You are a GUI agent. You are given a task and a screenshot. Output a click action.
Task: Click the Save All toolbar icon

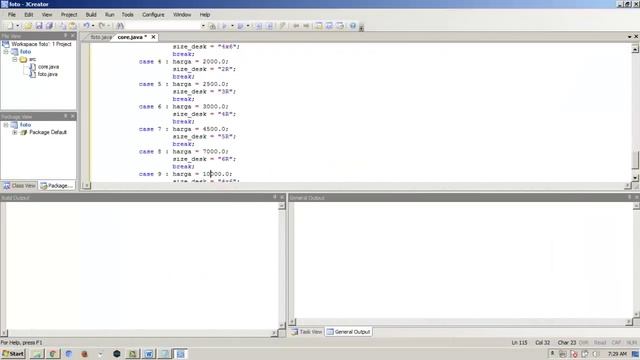(x=49, y=26)
